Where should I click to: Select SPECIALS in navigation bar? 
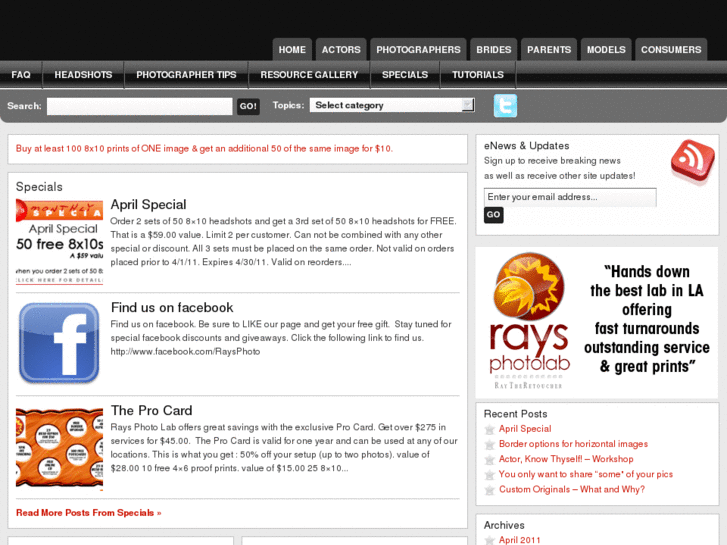[405, 75]
